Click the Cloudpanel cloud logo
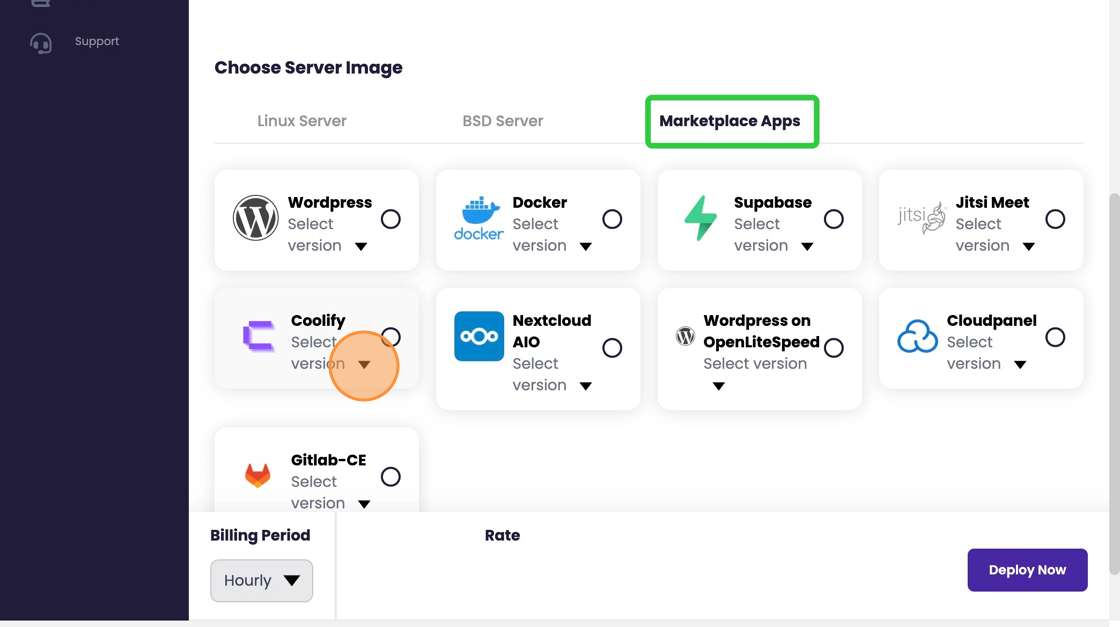Screen dimensions: 1120x627 click(917, 337)
